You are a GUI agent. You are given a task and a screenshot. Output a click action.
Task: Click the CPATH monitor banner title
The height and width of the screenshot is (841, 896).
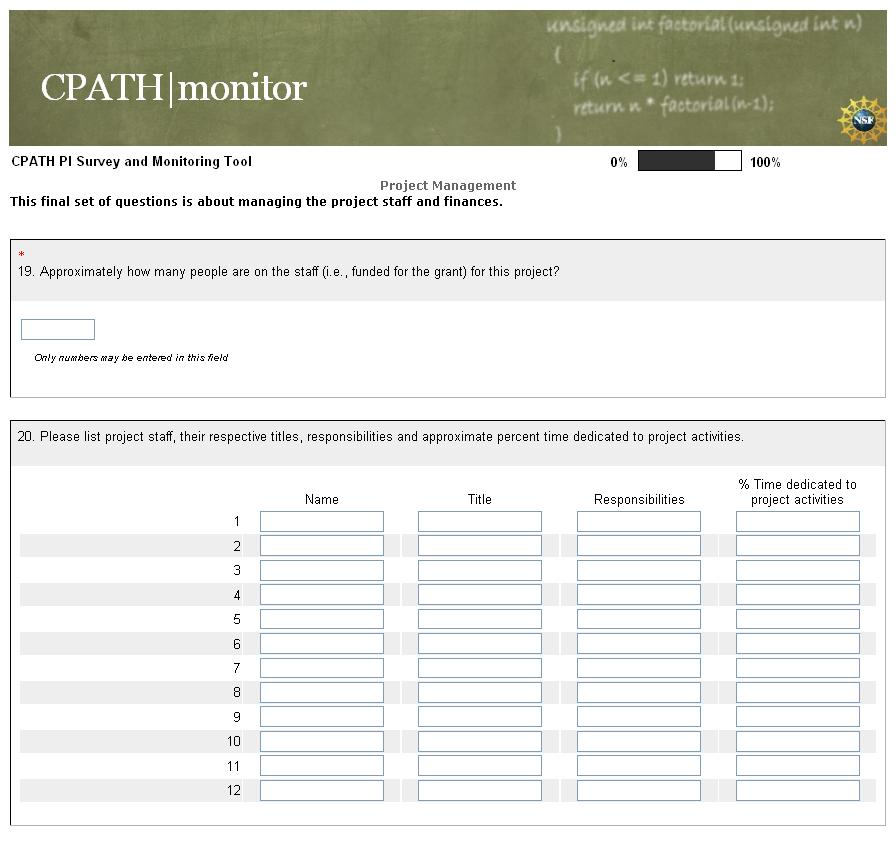(174, 88)
